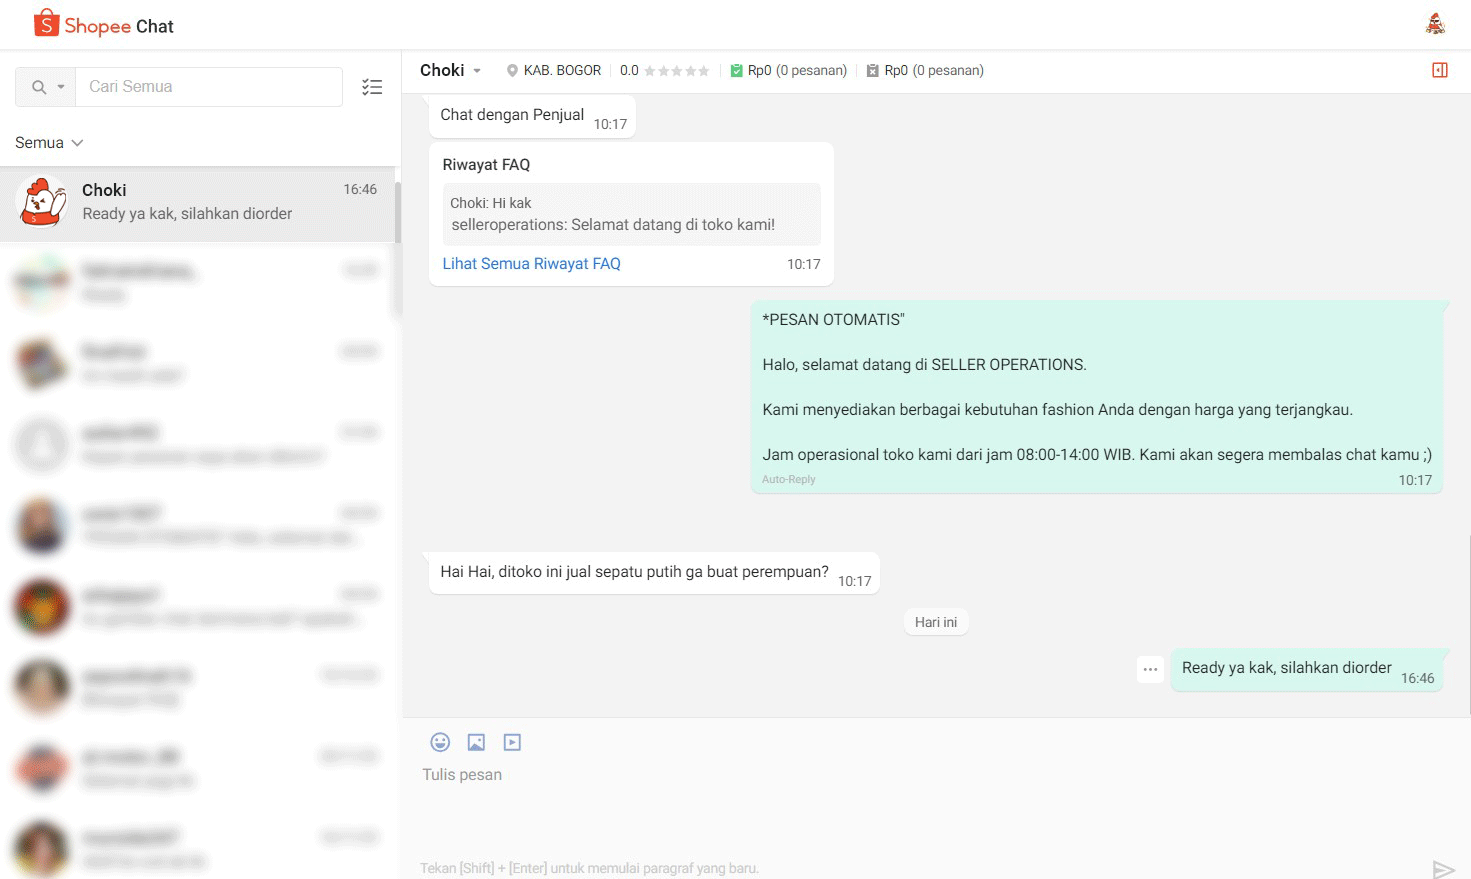Open the Semua conversation filter dropdown
This screenshot has height=879, width=1471.
pos(47,142)
